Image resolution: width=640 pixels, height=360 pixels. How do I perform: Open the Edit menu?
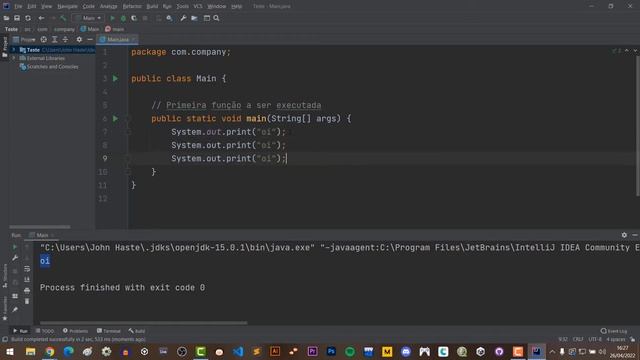point(32,7)
